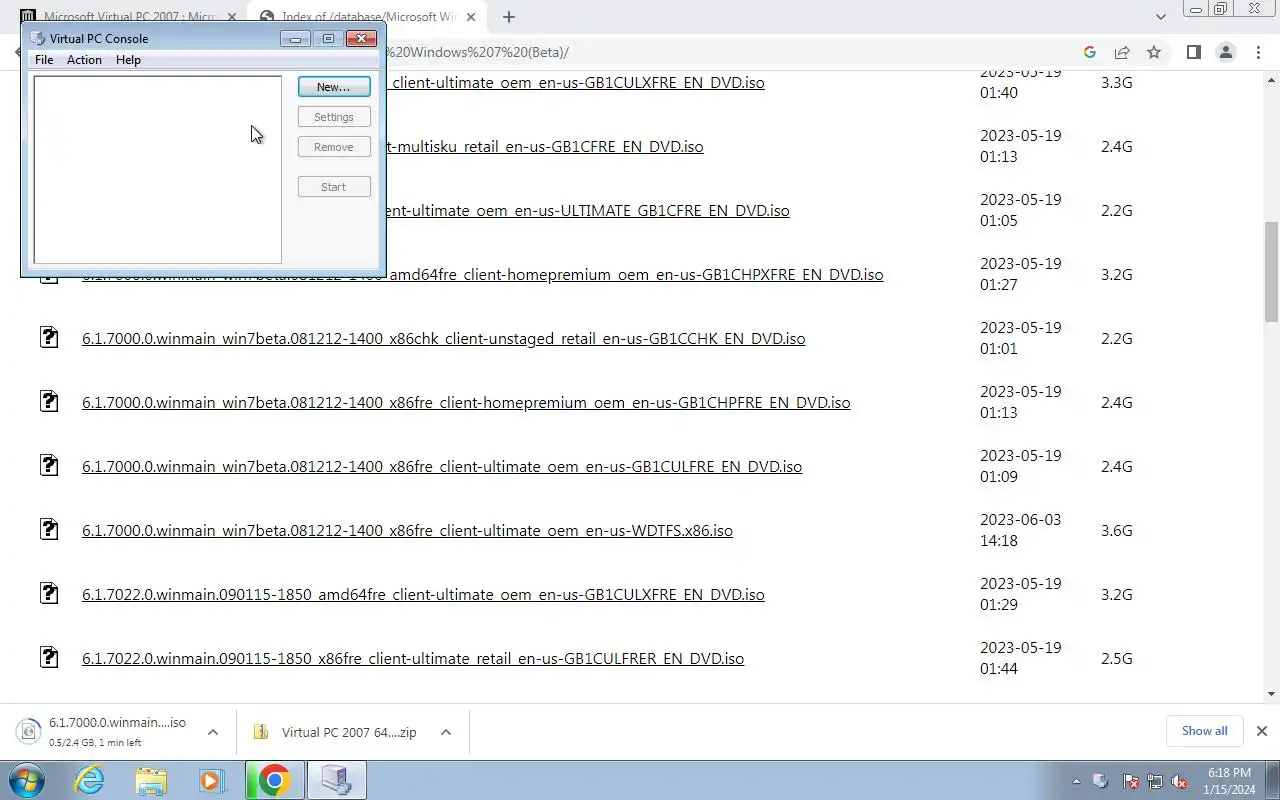Open Windows Media Player from the taskbar
The image size is (1280, 800).
point(211,780)
